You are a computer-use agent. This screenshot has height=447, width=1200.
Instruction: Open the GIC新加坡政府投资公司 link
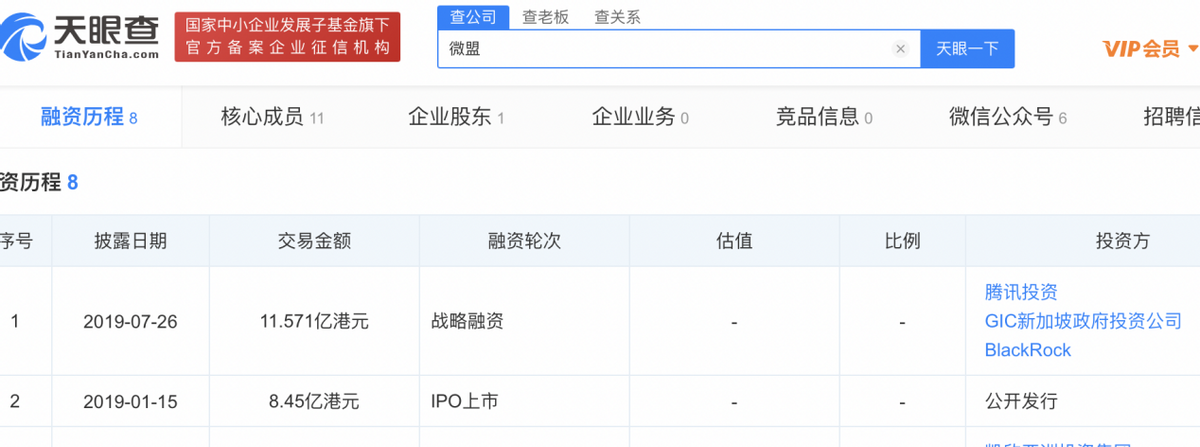tap(1083, 321)
